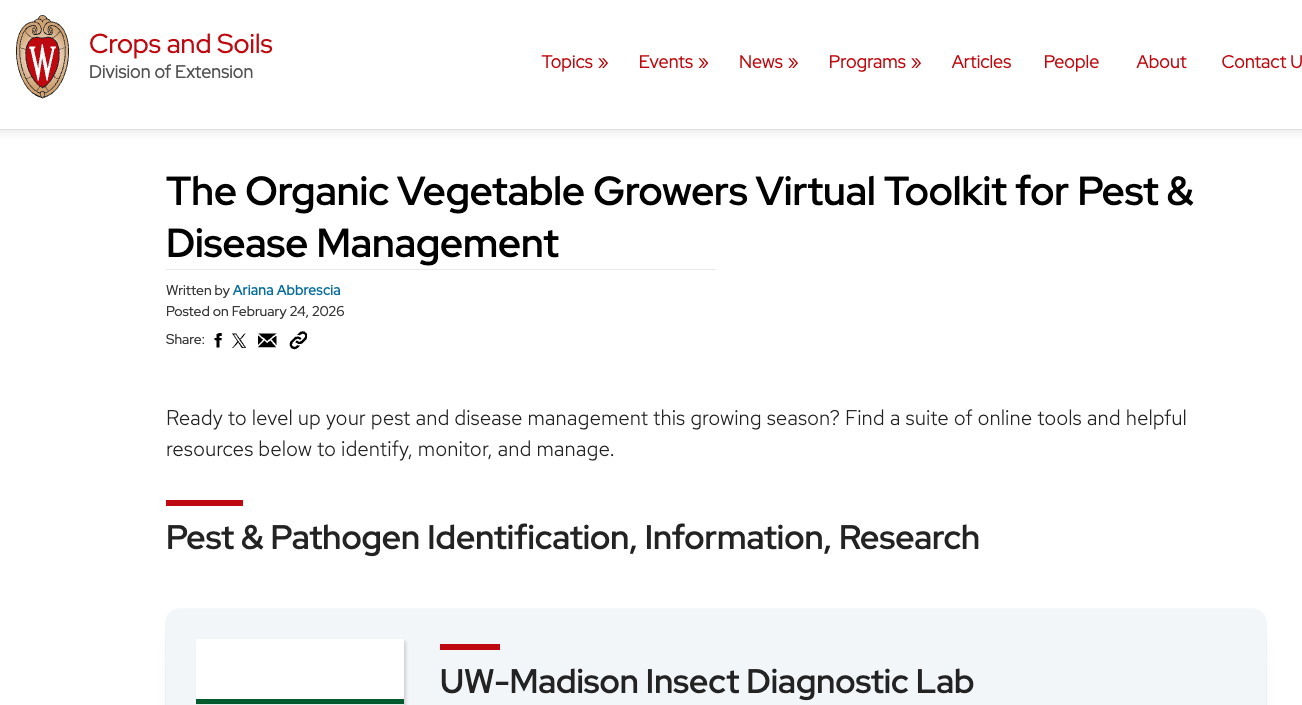
Task: Click the Insect Diagnostic Lab thumbnail
Action: [300, 672]
